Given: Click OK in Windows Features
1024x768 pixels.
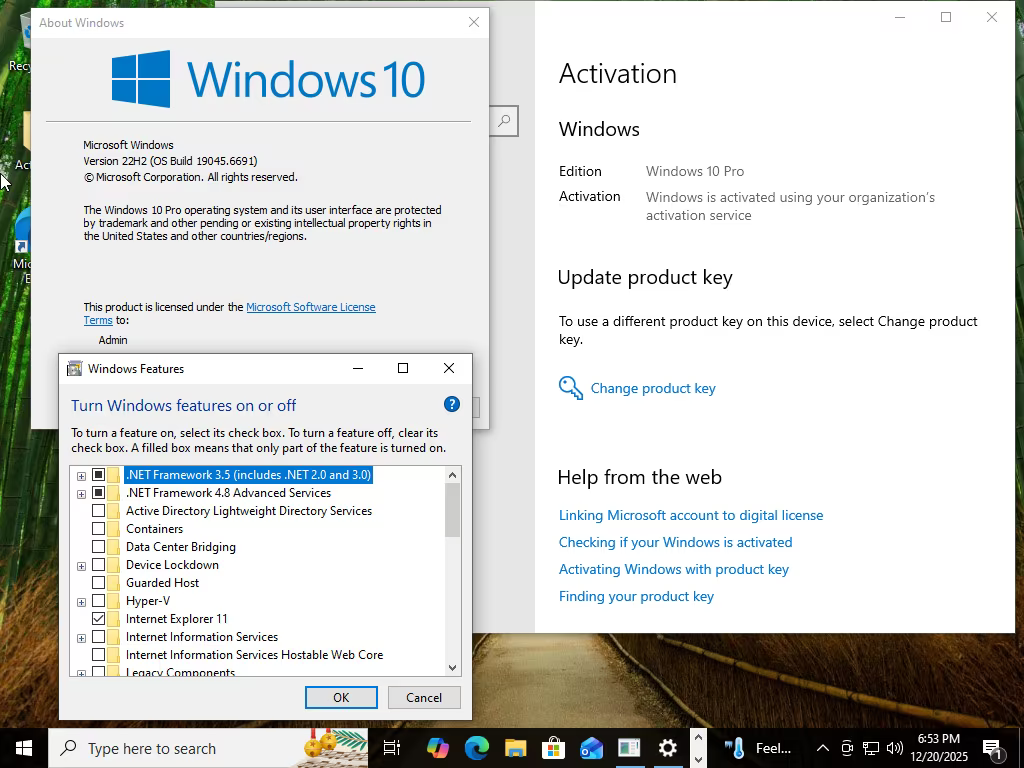Looking at the screenshot, I should pyautogui.click(x=341, y=697).
